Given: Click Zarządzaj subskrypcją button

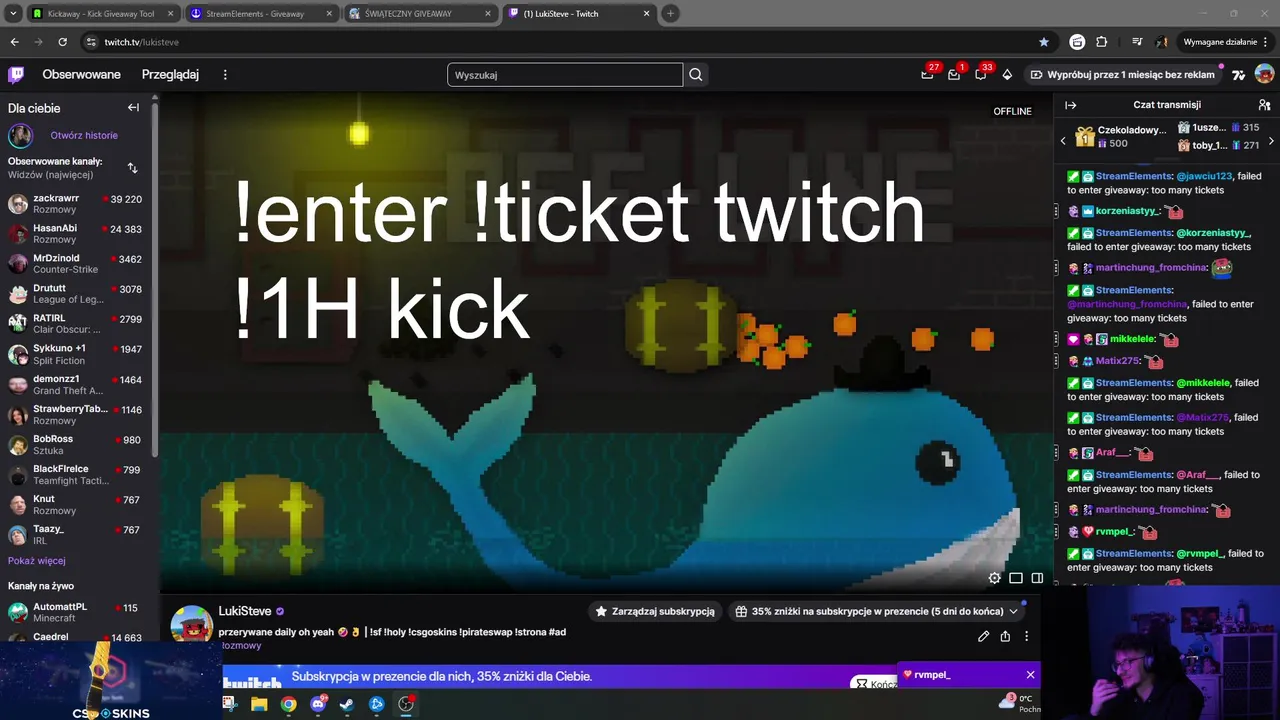Looking at the screenshot, I should 655,611.
